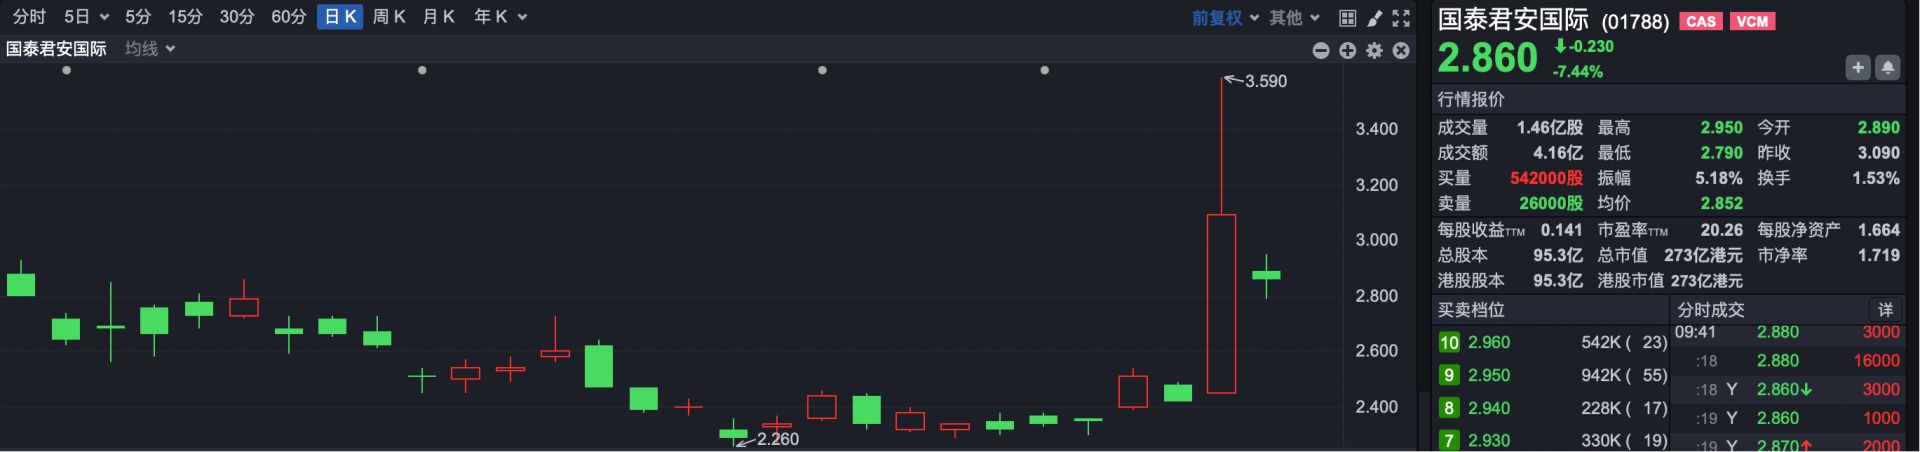Click the 总市值 value 273亿港元
The height and width of the screenshot is (452, 1920).
[x=1703, y=255]
